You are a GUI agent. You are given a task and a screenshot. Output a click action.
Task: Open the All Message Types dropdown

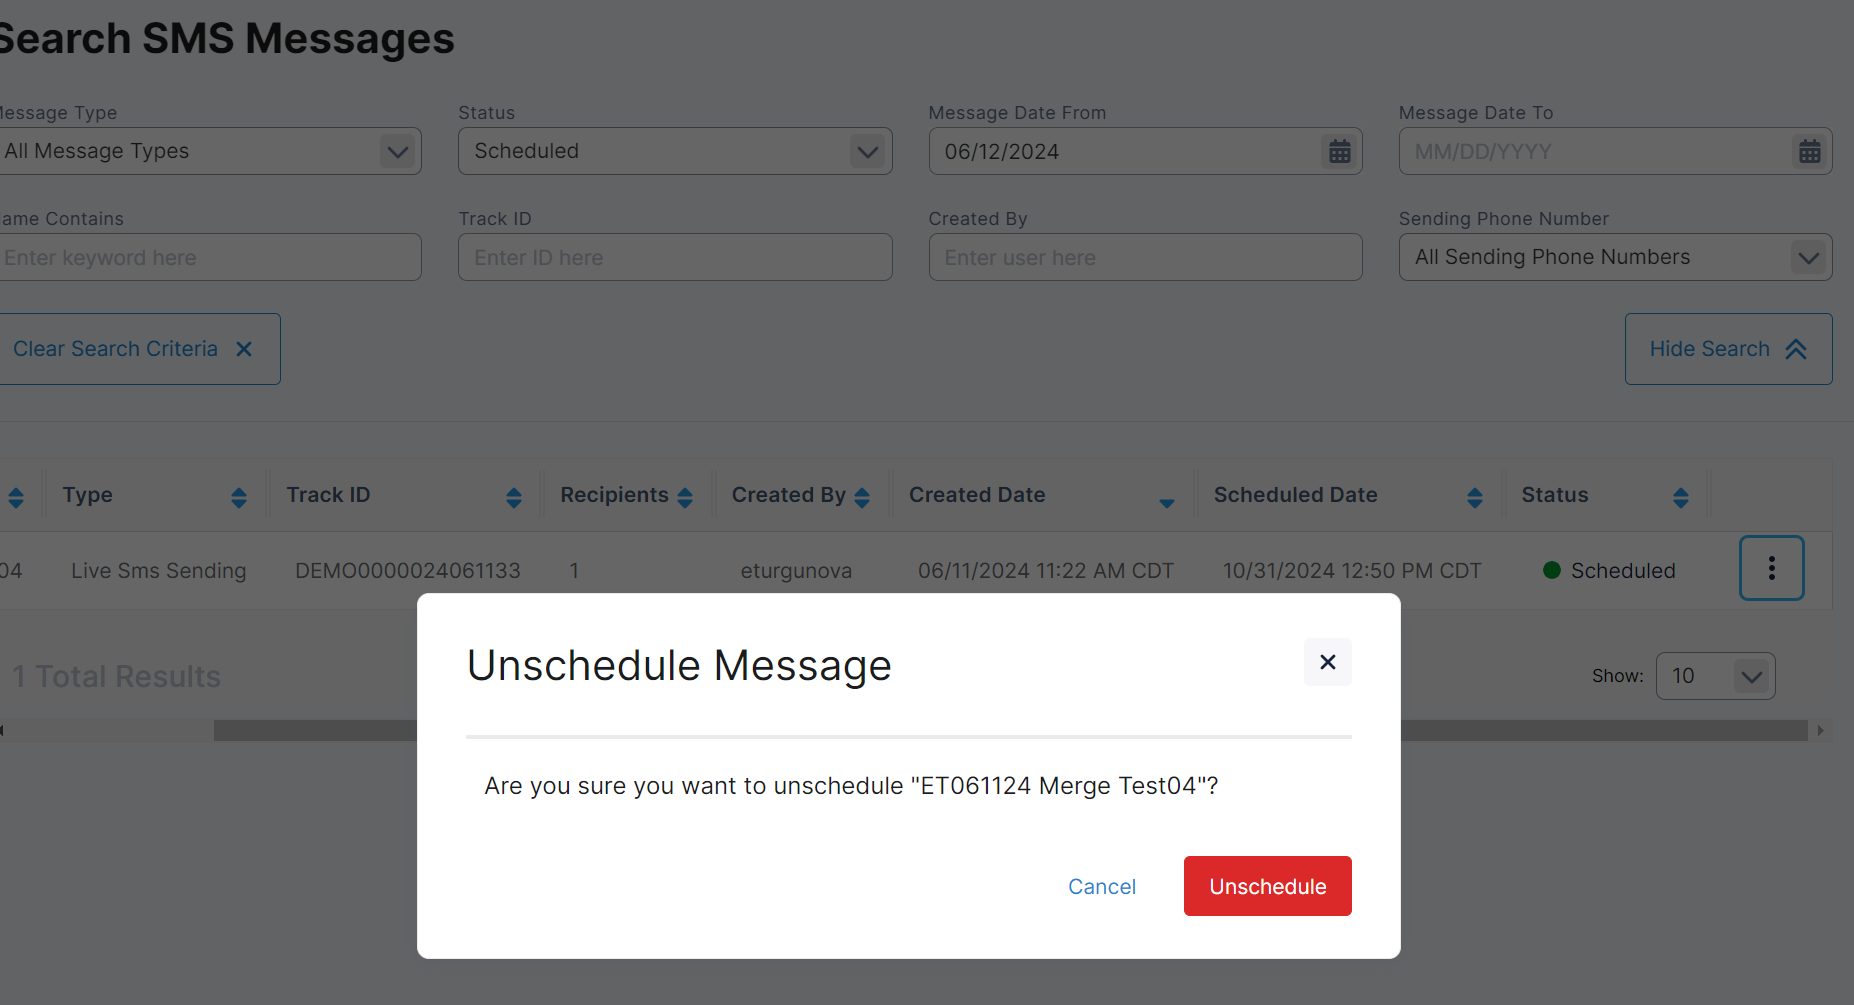(397, 152)
